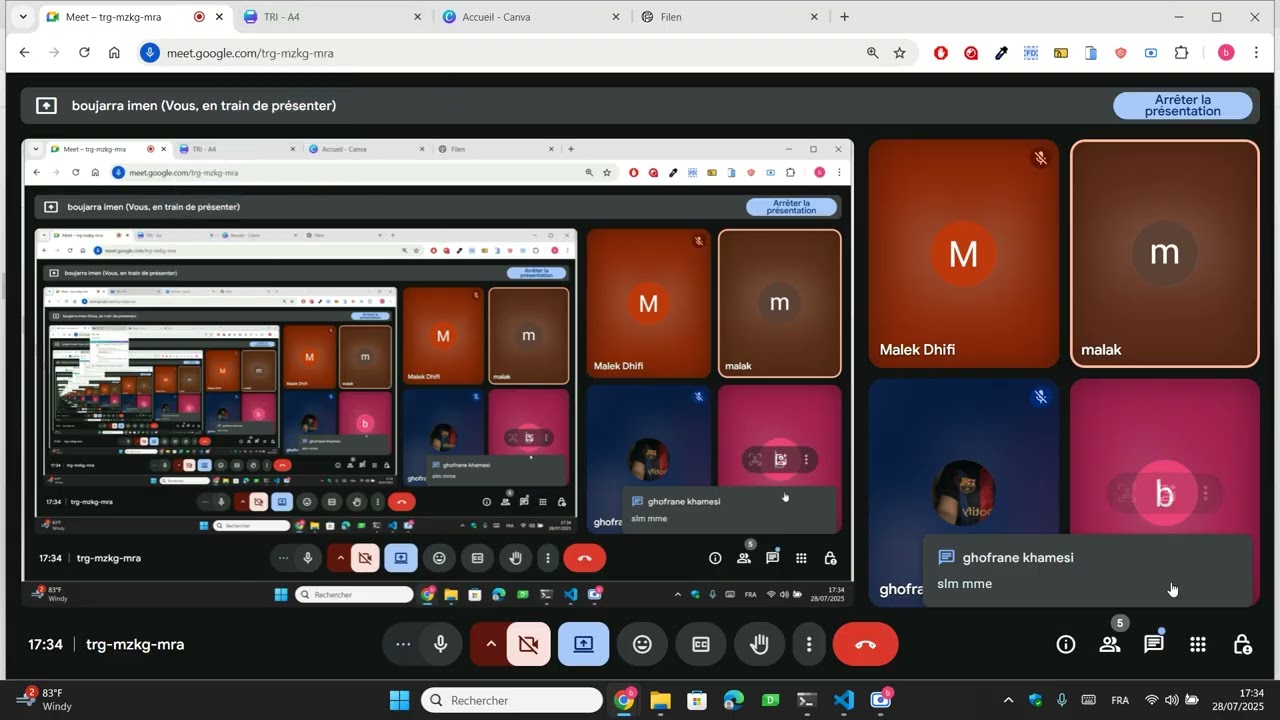
Task: Leave the call with red hang-up button
Action: [866, 645]
